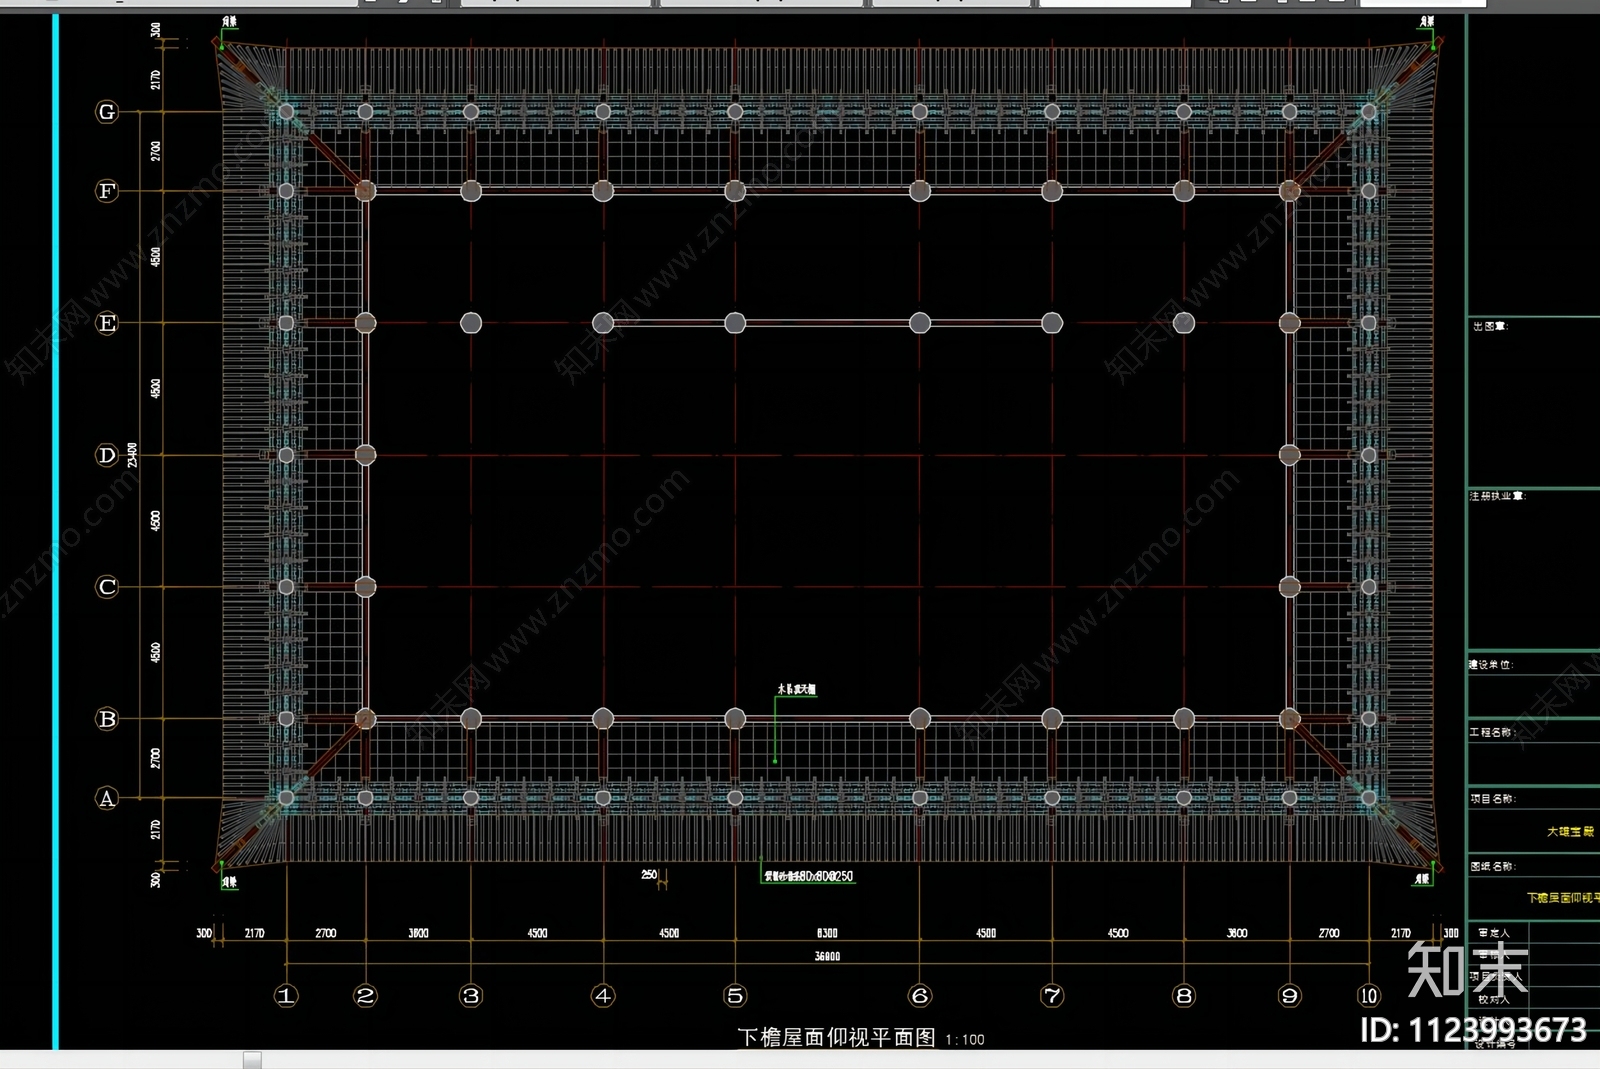The image size is (1600, 1069).
Task: Click axis bubble B
Action: click(107, 719)
